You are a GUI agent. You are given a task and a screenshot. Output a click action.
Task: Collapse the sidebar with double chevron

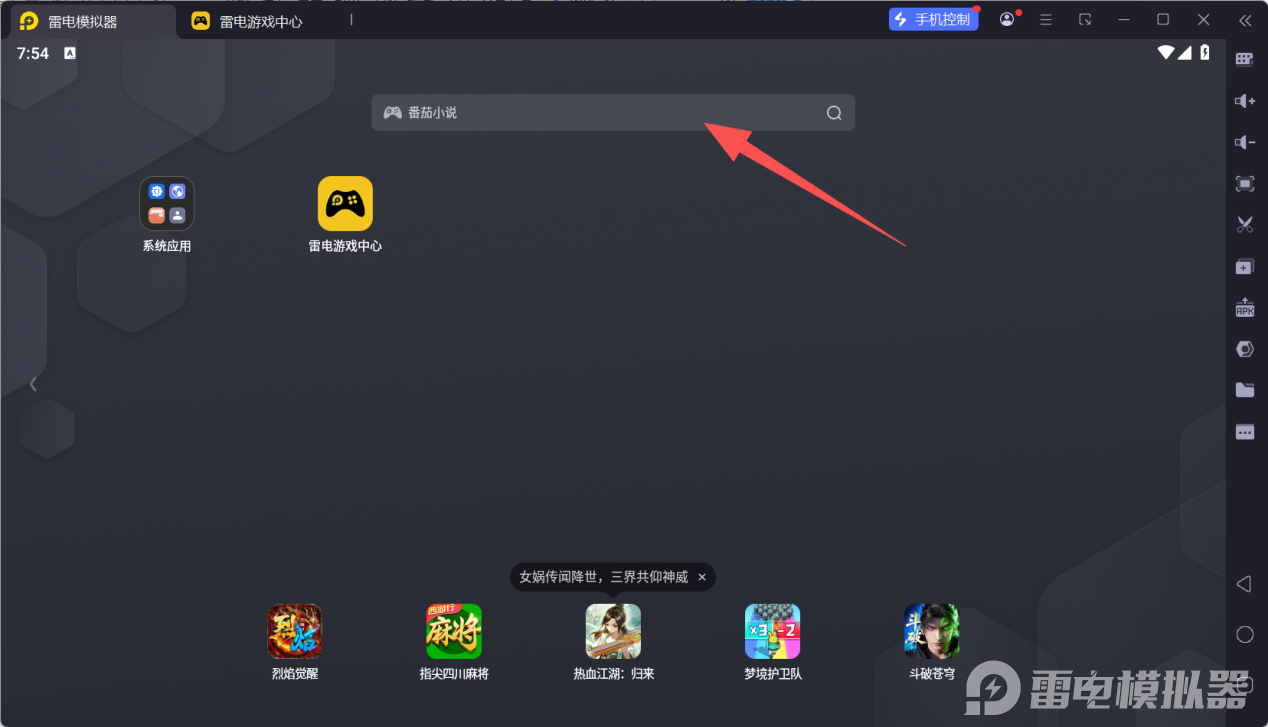pos(1245,20)
